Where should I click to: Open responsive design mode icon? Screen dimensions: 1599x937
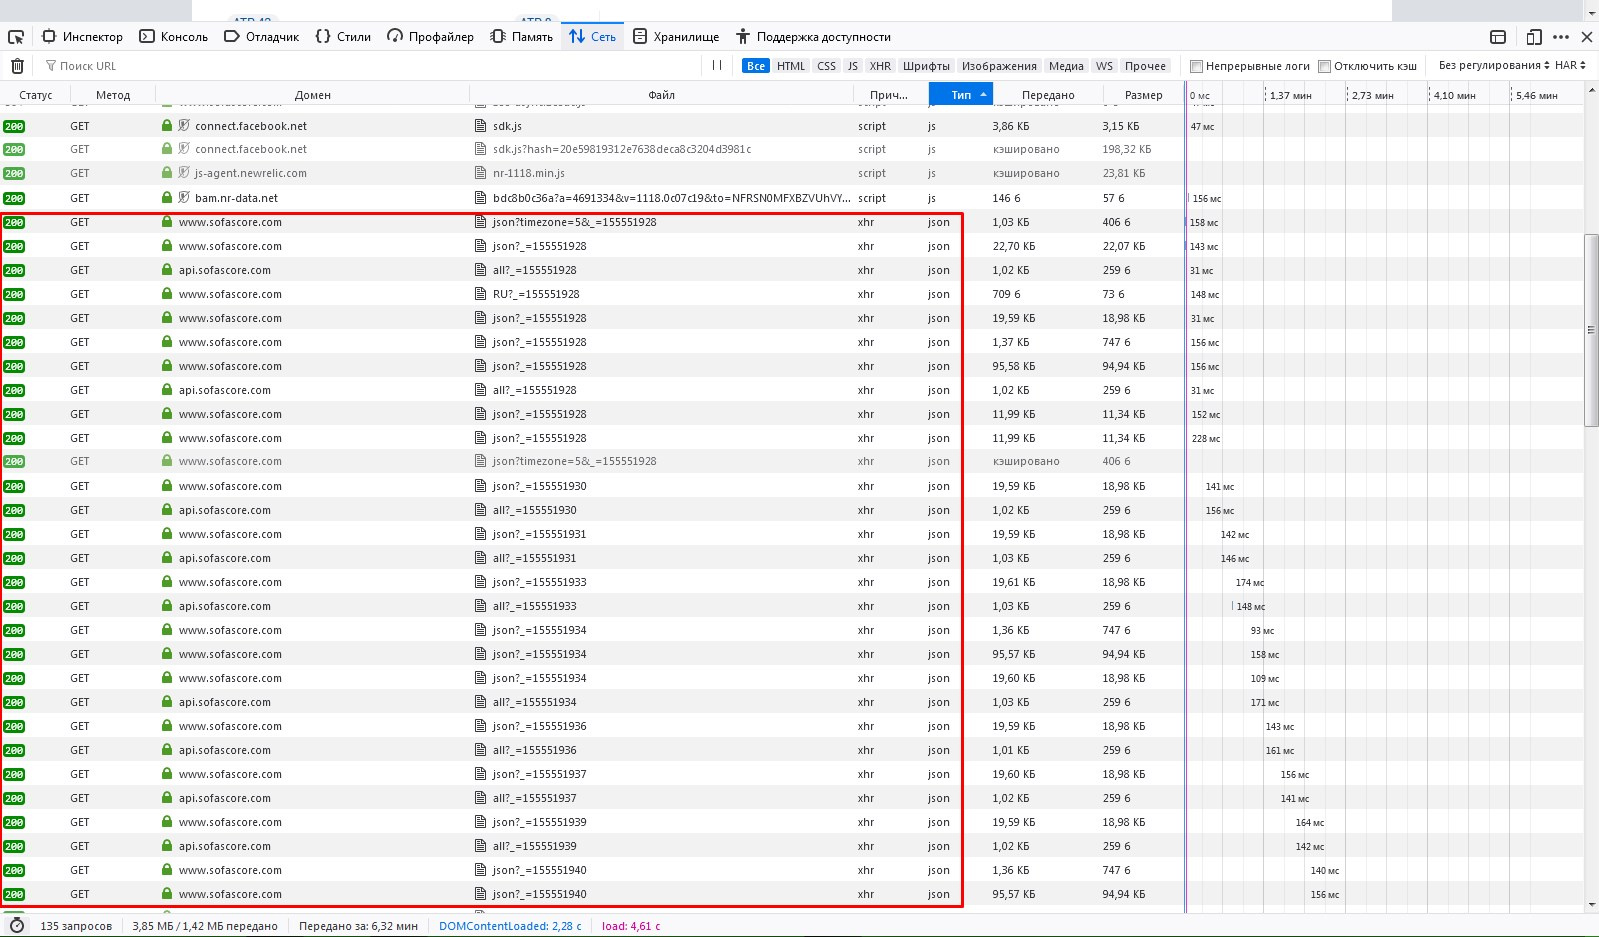pos(1534,37)
